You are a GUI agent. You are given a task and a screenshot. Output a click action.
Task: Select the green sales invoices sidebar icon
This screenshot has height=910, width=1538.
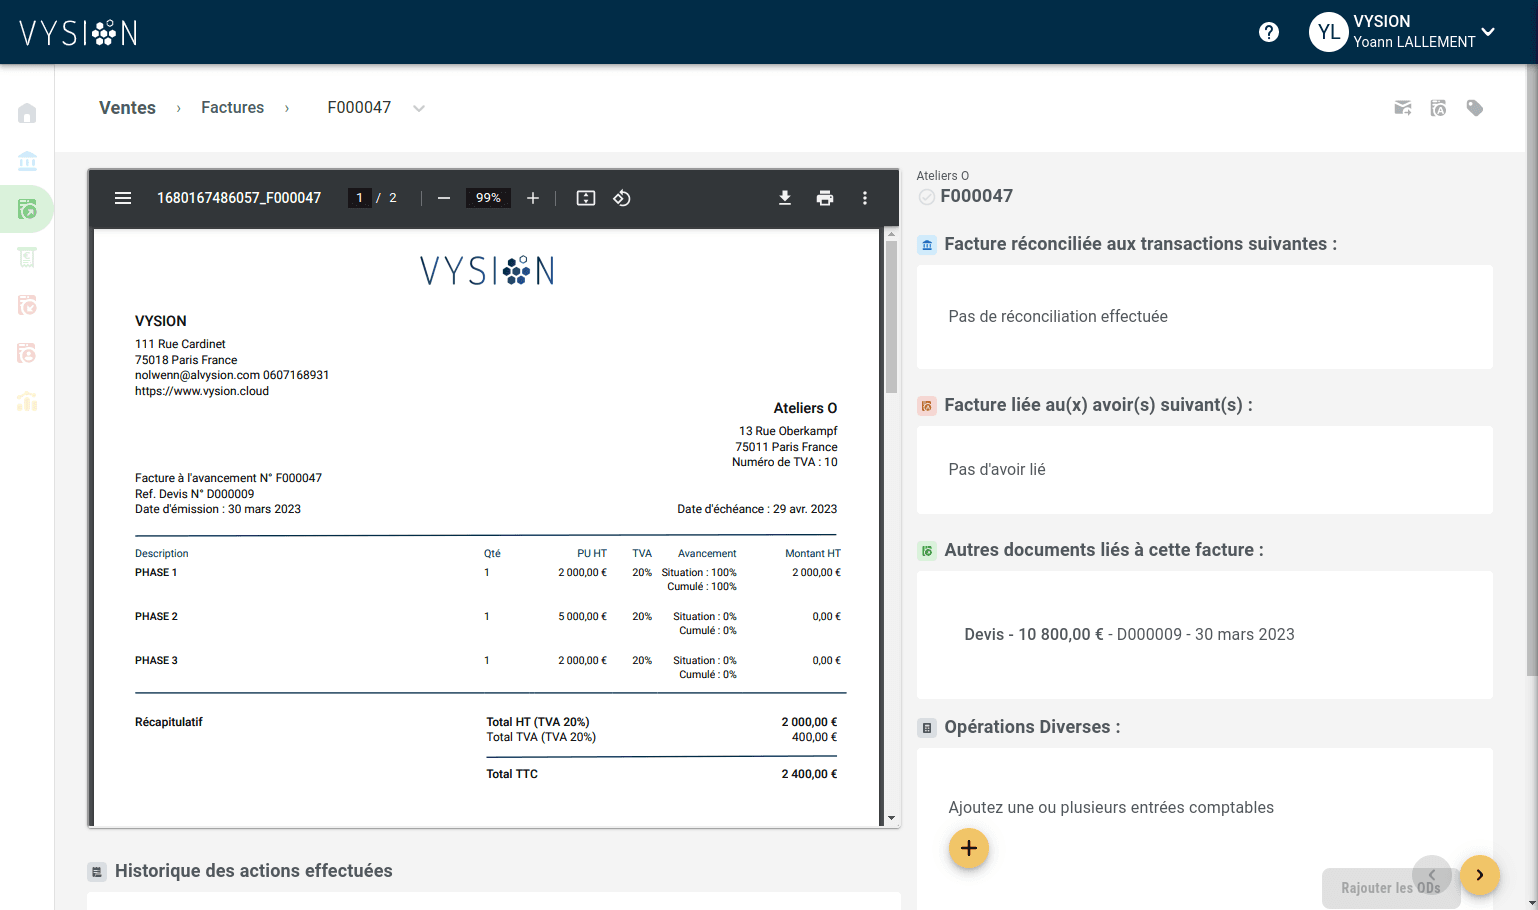(27, 209)
